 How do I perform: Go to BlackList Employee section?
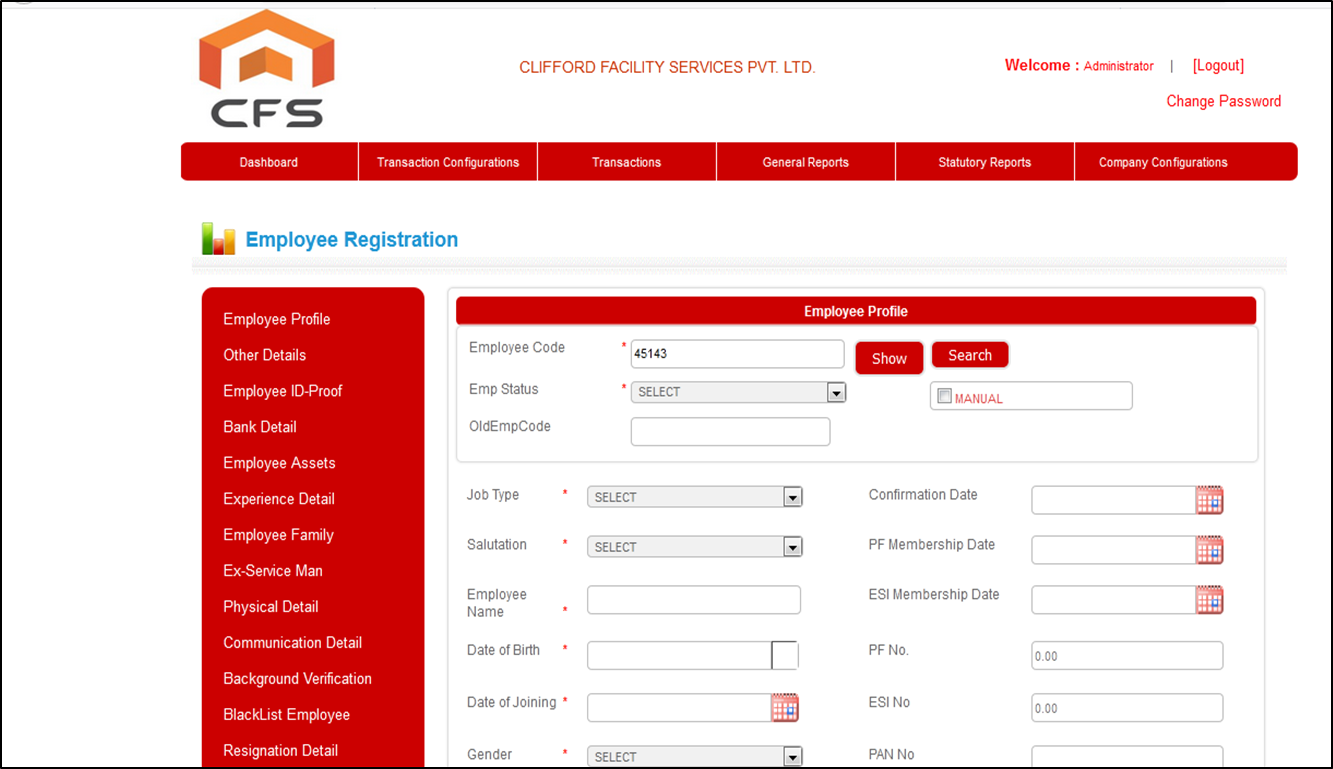coord(287,715)
